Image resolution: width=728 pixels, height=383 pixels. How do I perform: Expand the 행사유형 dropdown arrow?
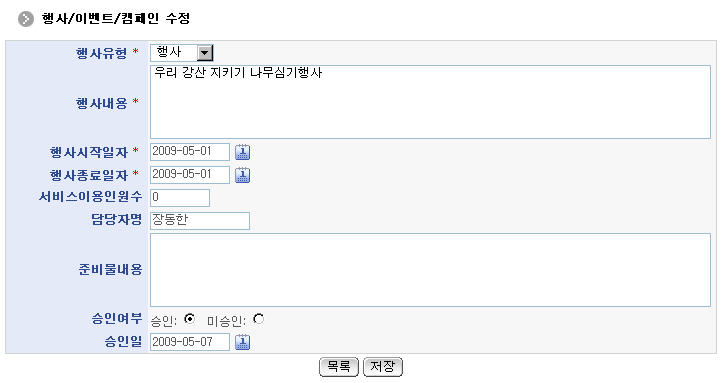205,53
